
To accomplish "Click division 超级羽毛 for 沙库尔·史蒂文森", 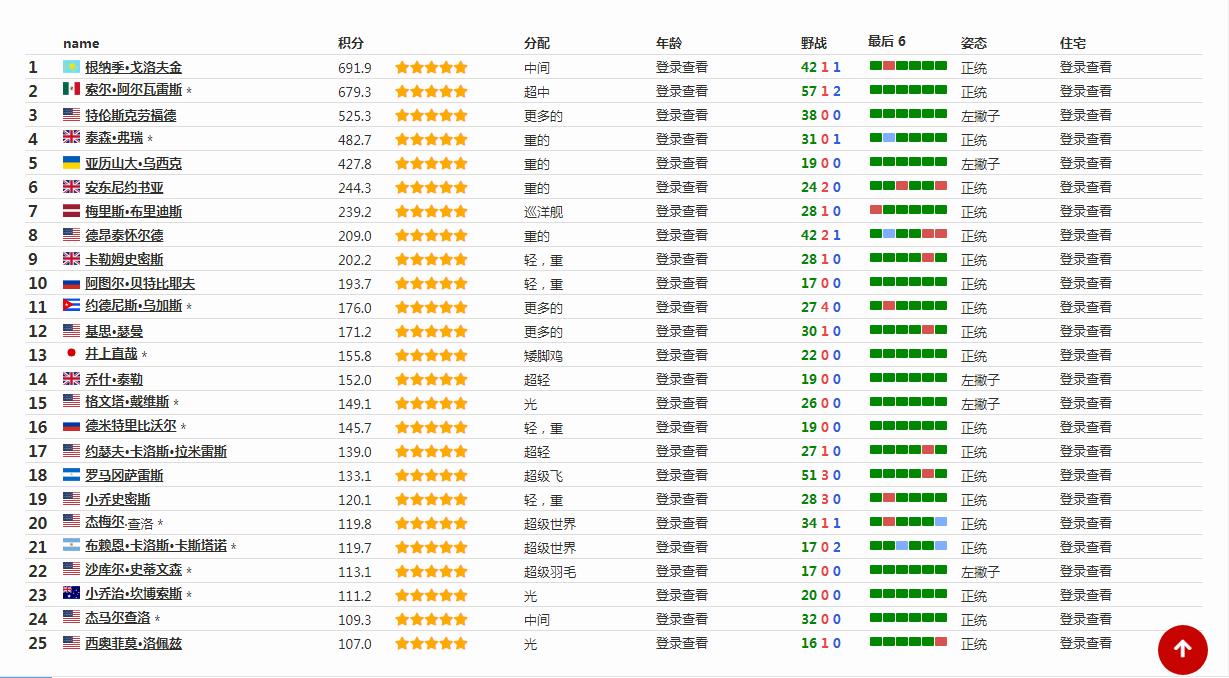I will [x=550, y=571].
